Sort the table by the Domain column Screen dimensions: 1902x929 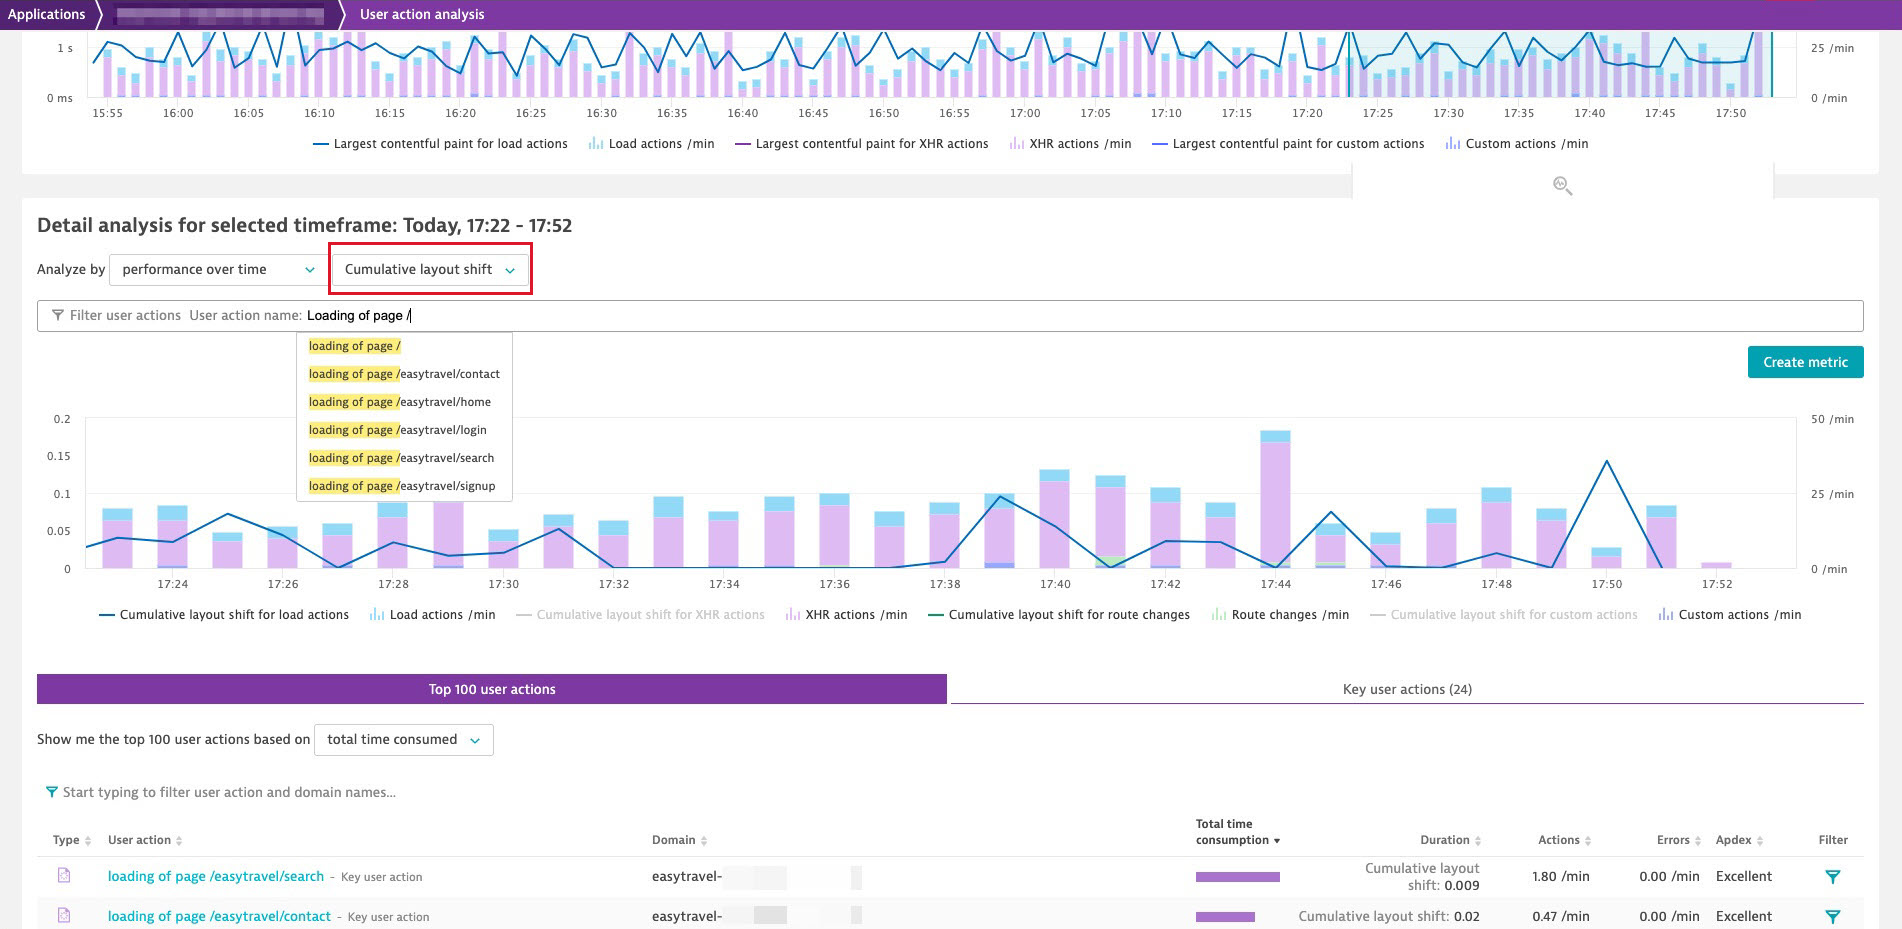click(680, 840)
